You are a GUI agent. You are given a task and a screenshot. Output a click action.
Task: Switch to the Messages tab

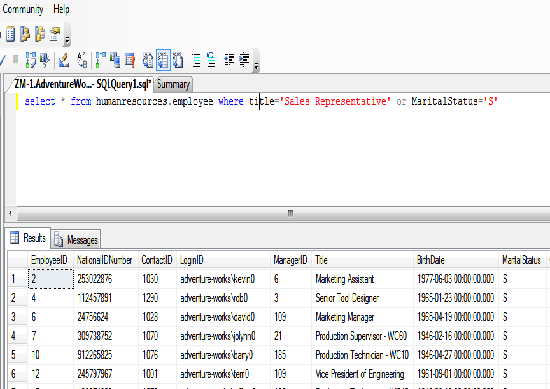pos(76,240)
